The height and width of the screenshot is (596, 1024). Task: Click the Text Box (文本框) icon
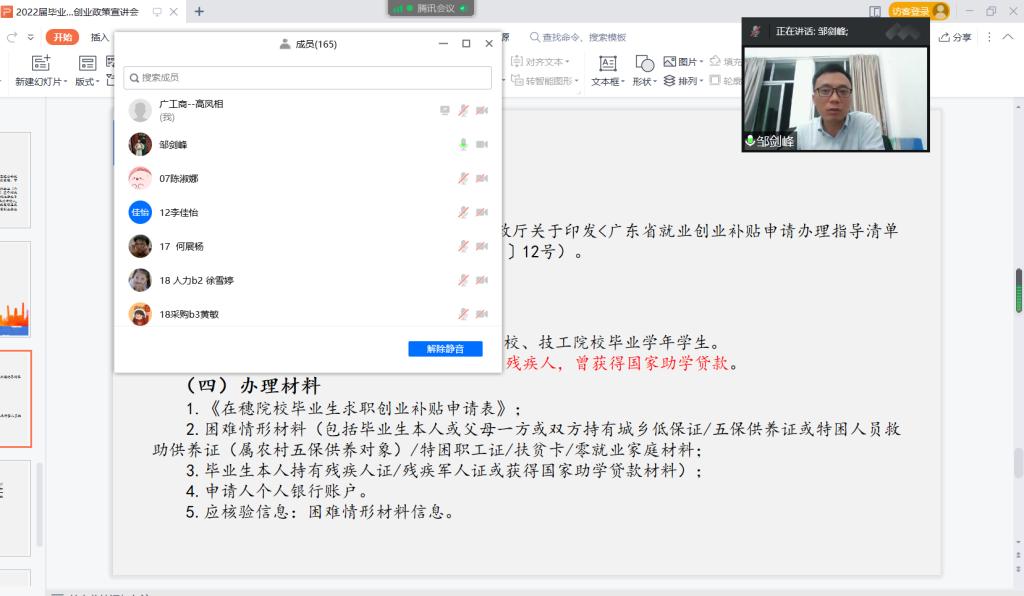click(x=606, y=64)
